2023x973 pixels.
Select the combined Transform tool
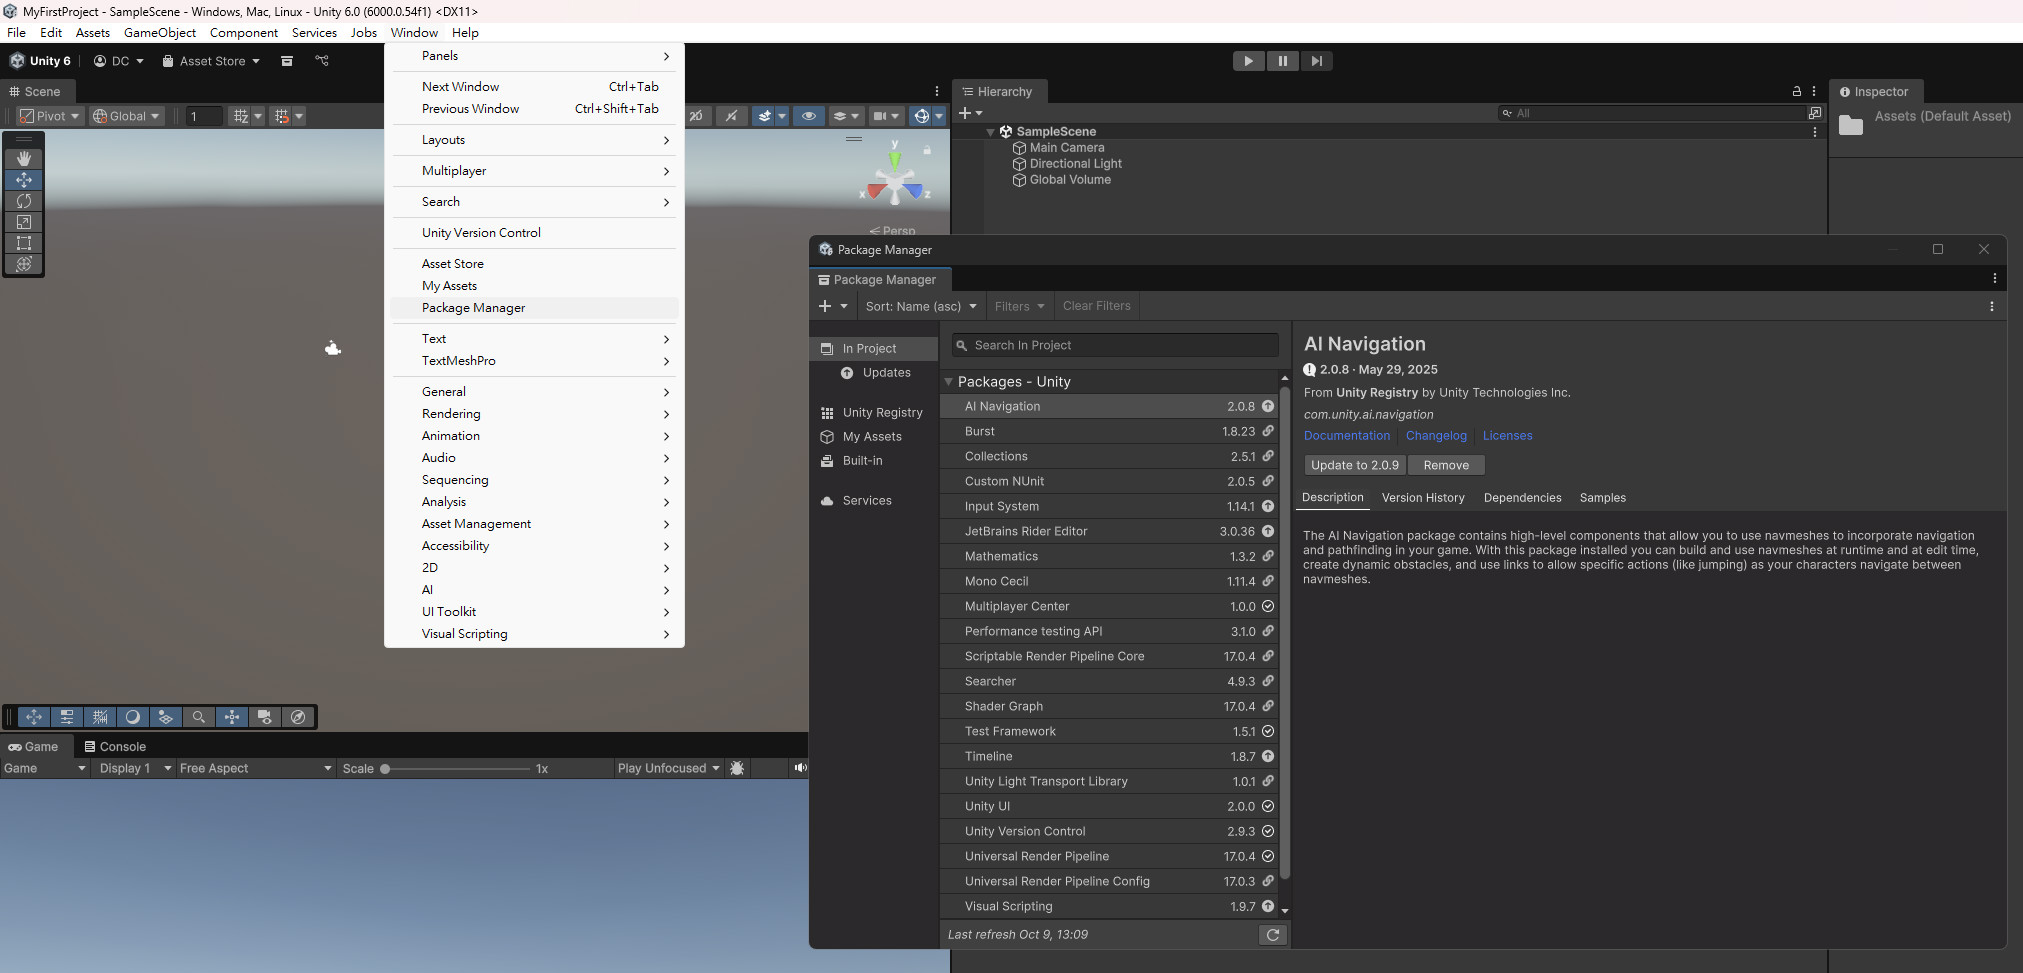(x=24, y=264)
